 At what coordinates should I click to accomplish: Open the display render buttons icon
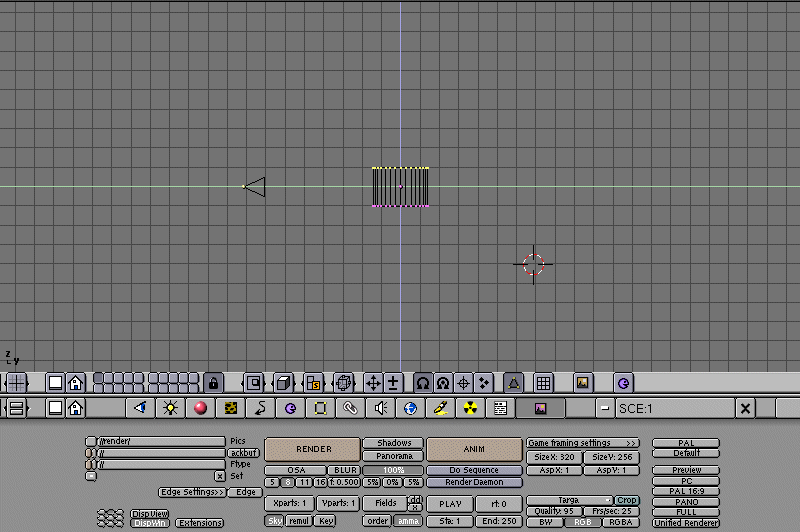pos(540,408)
